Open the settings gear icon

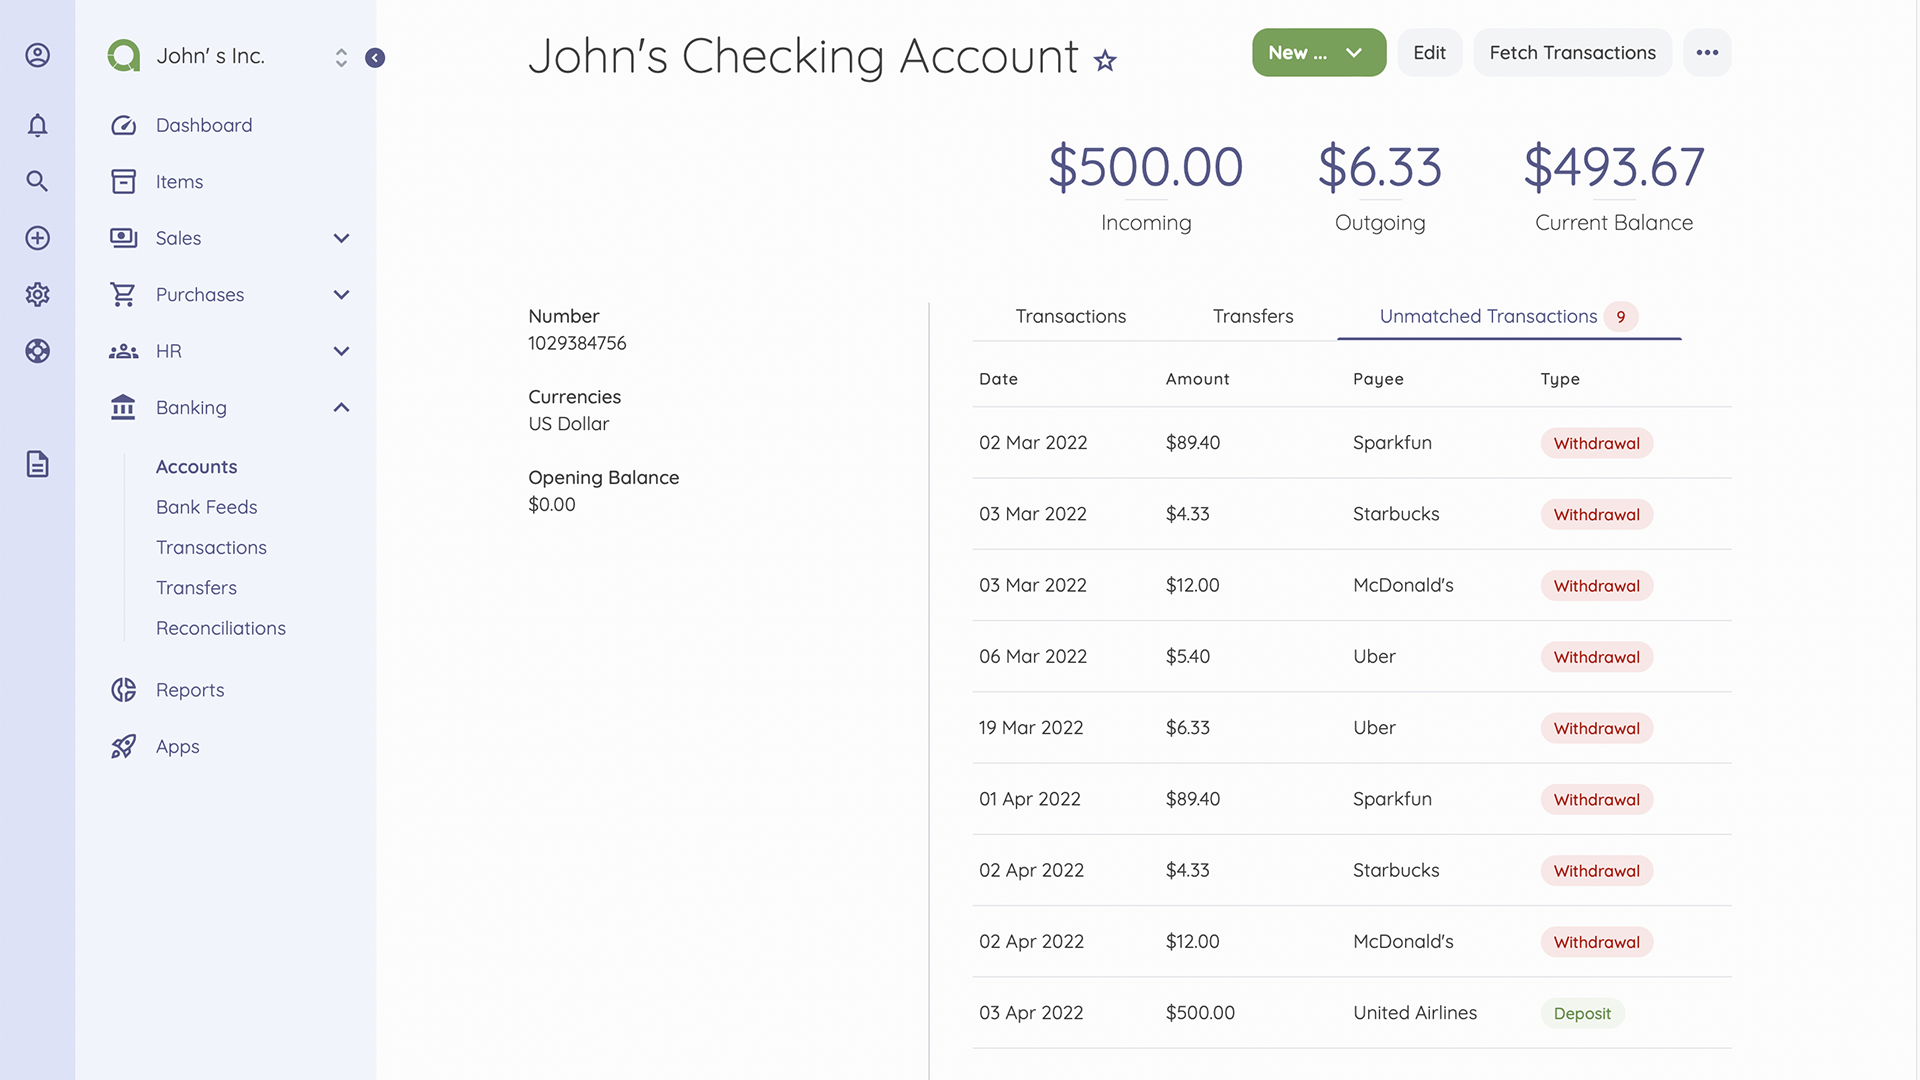37,294
